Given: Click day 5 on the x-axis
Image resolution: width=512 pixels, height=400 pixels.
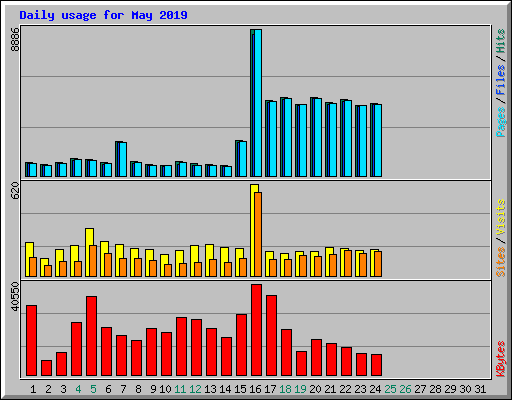Looking at the screenshot, I should pyautogui.click(x=93, y=389).
